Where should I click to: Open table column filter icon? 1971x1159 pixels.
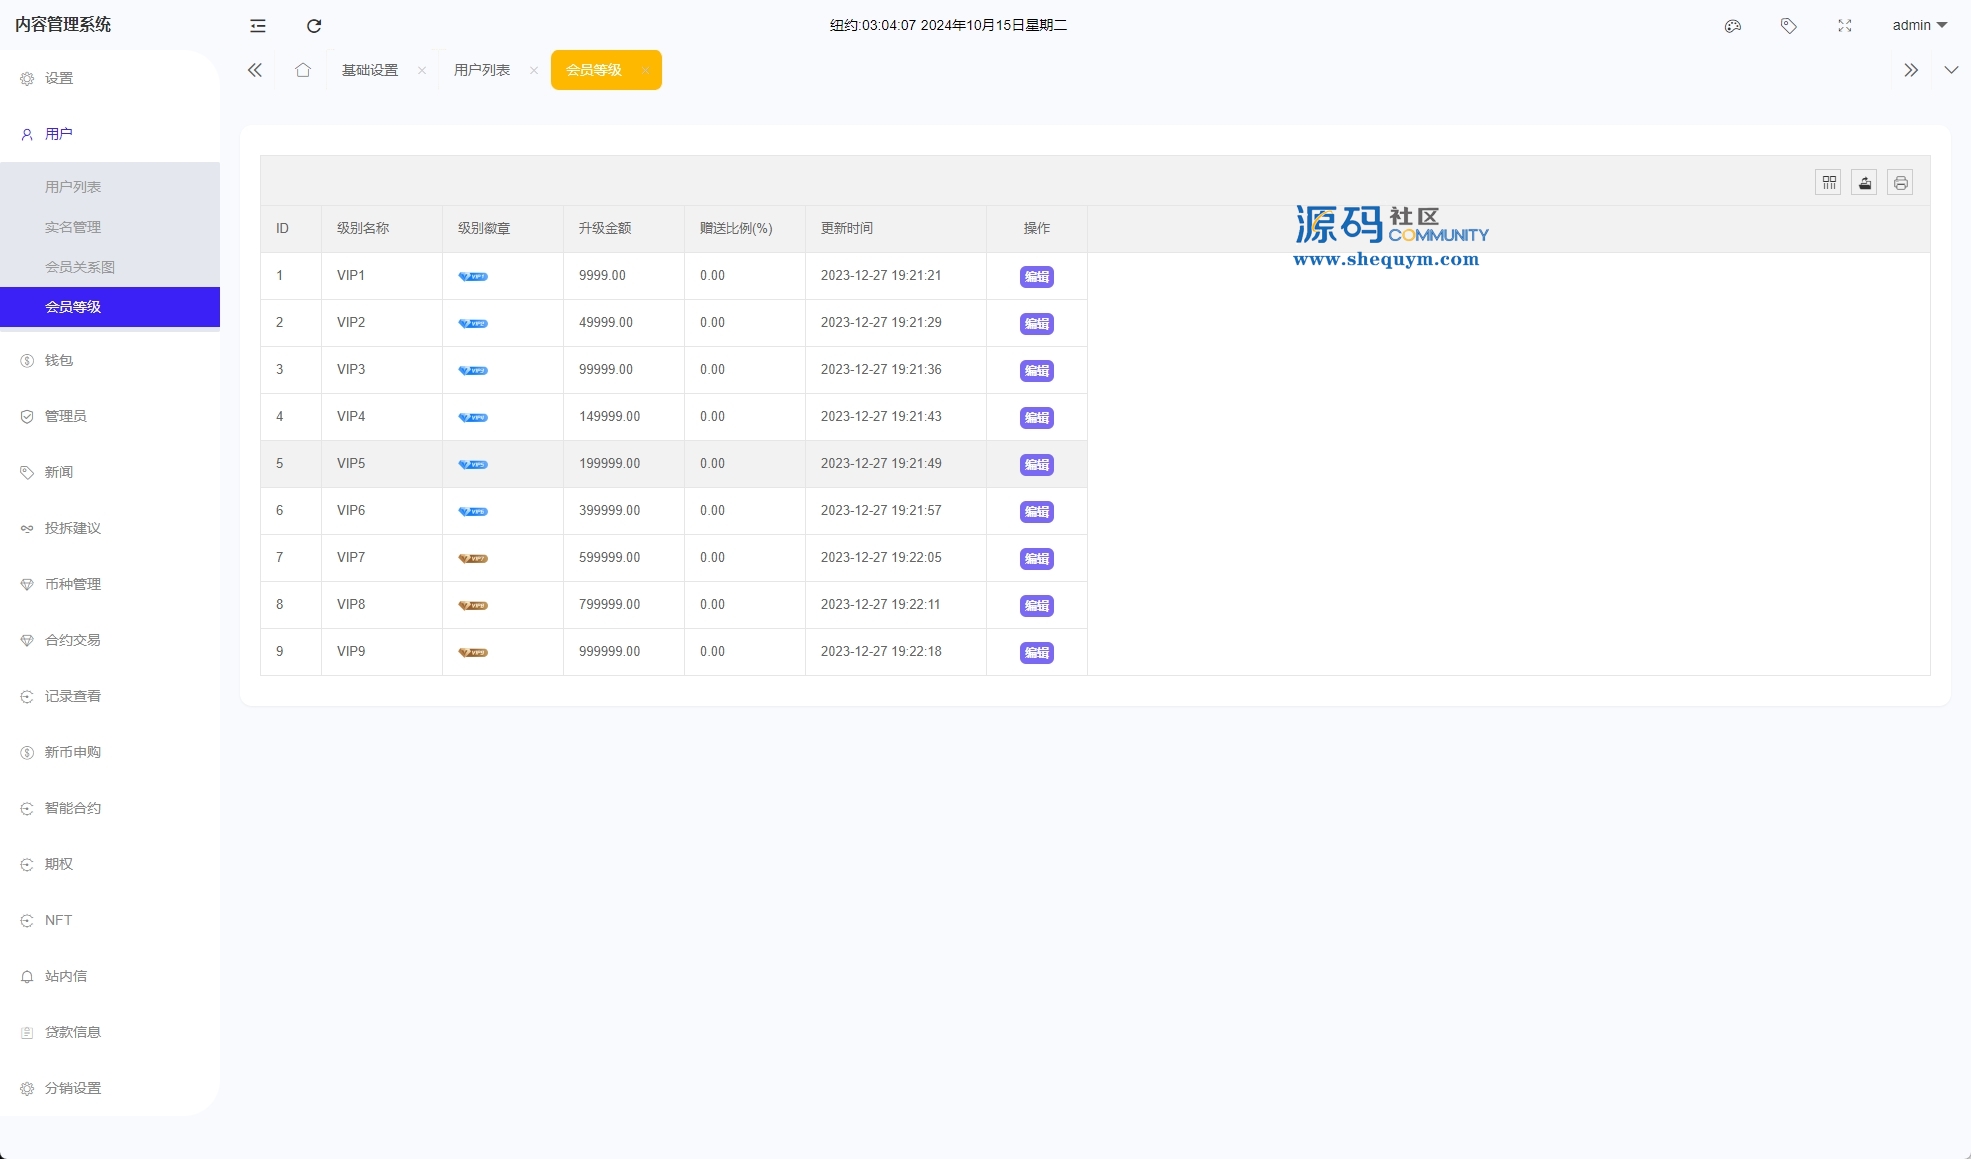1829,183
